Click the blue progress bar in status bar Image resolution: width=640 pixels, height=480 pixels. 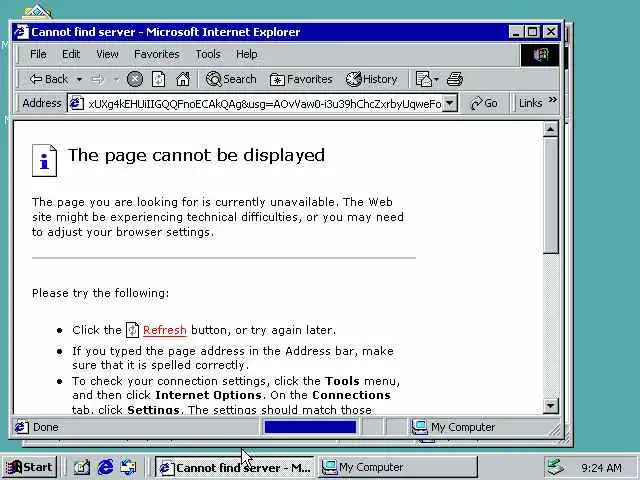pos(310,427)
